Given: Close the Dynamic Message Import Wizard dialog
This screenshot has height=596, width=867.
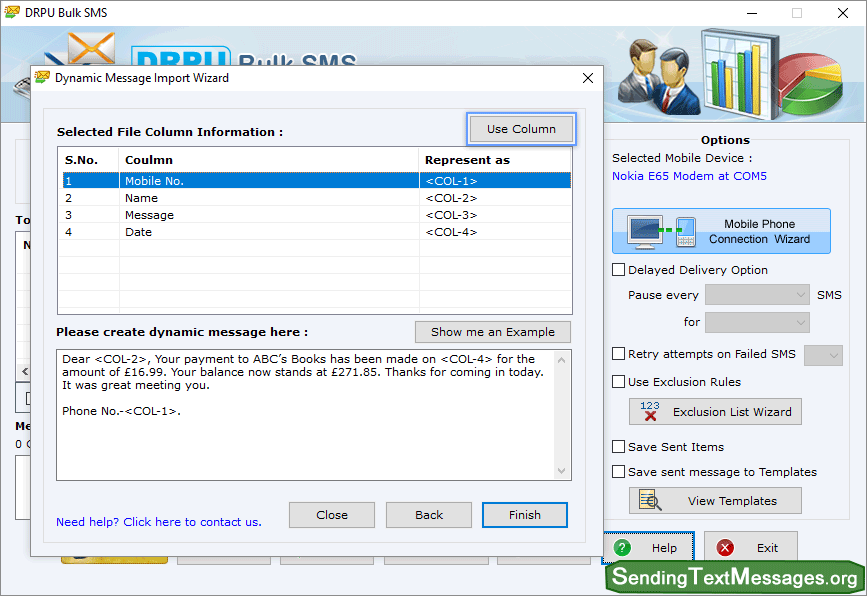Looking at the screenshot, I should click(x=588, y=78).
